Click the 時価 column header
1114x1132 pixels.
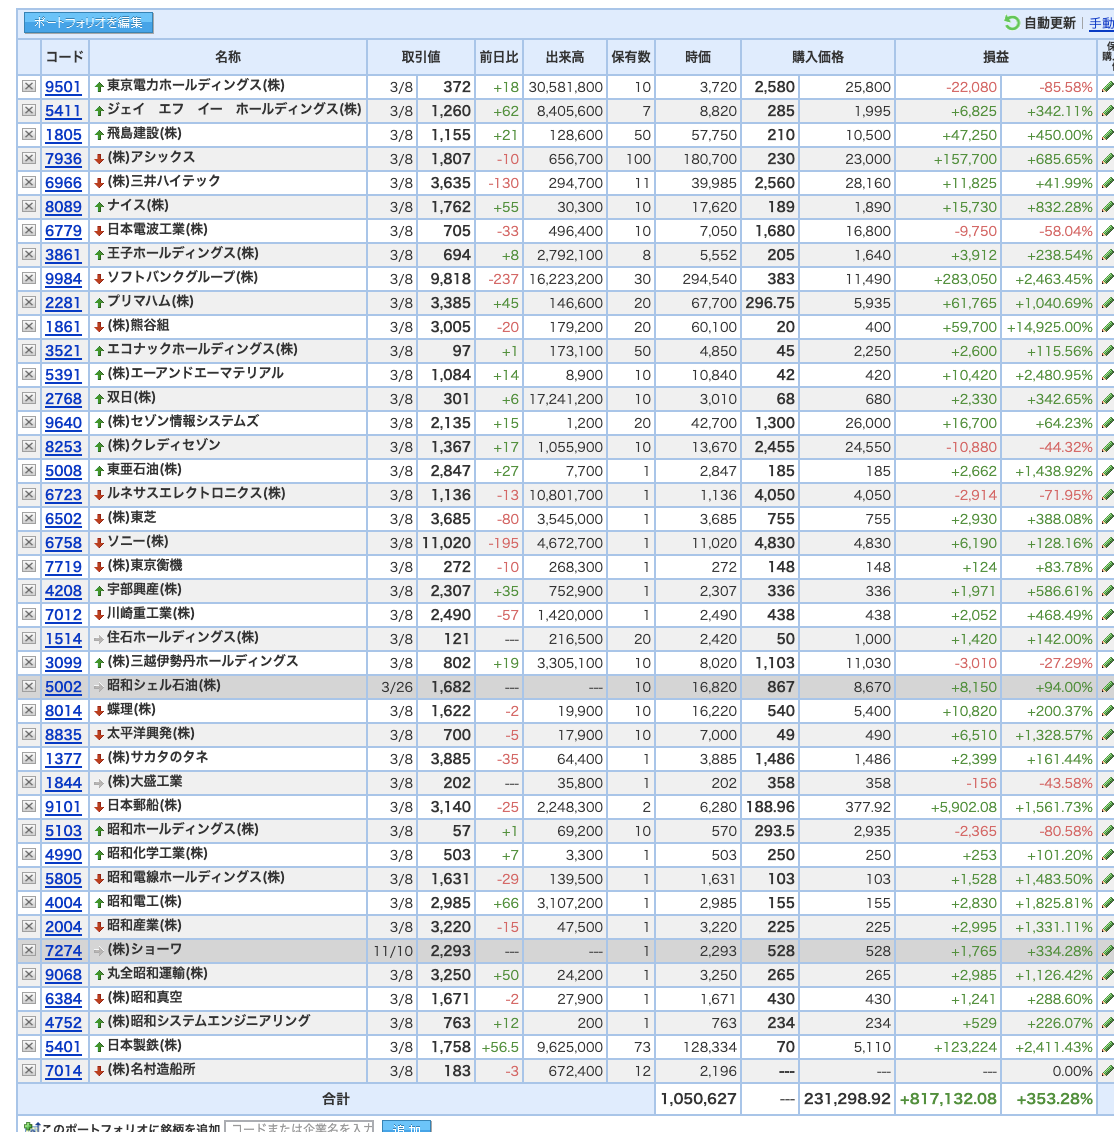coord(697,57)
